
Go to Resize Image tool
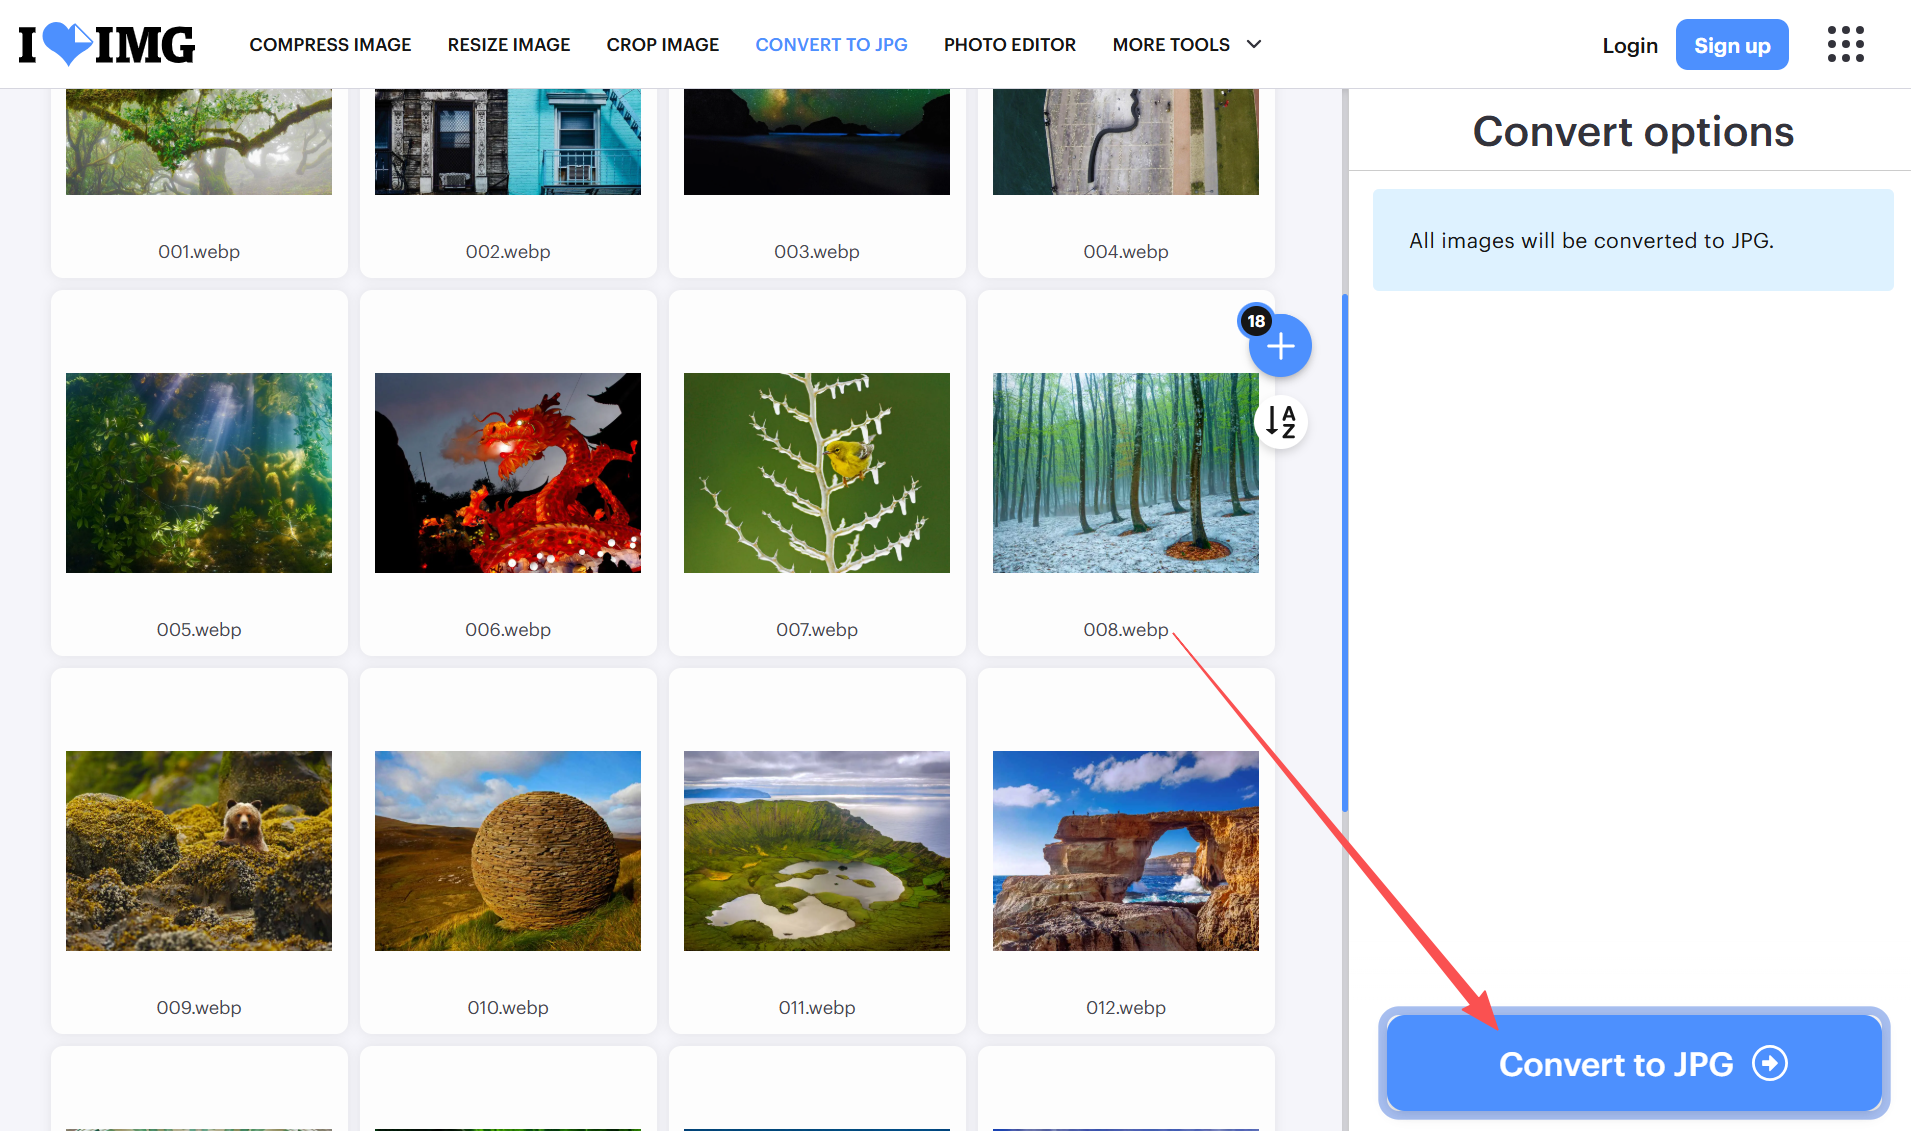(509, 45)
